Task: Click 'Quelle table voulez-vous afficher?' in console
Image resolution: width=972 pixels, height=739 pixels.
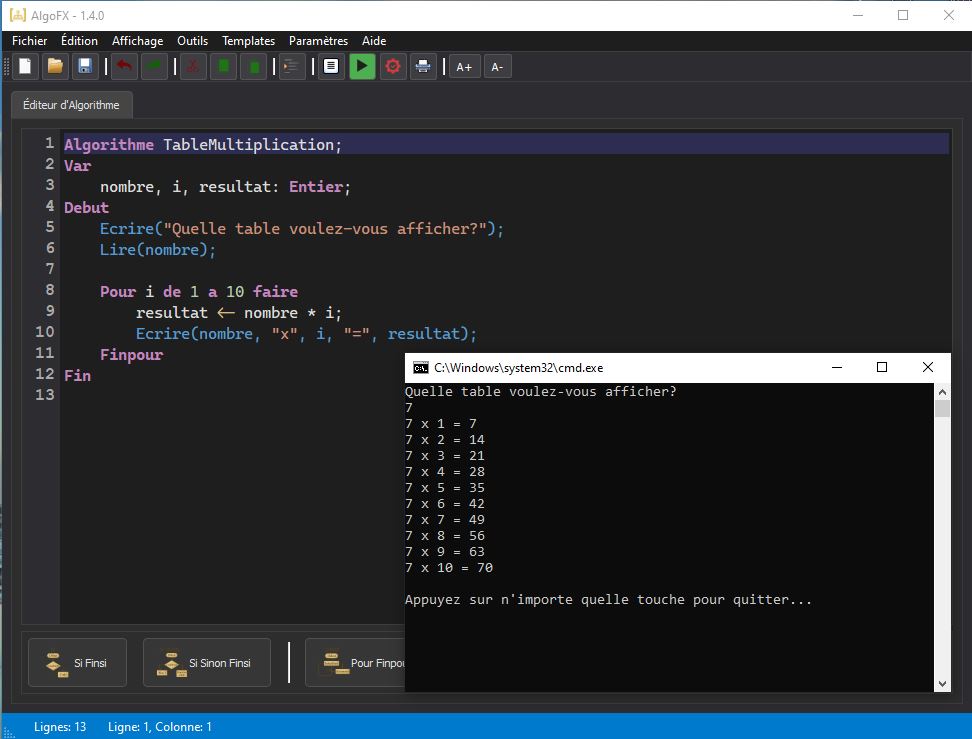Action: (541, 392)
